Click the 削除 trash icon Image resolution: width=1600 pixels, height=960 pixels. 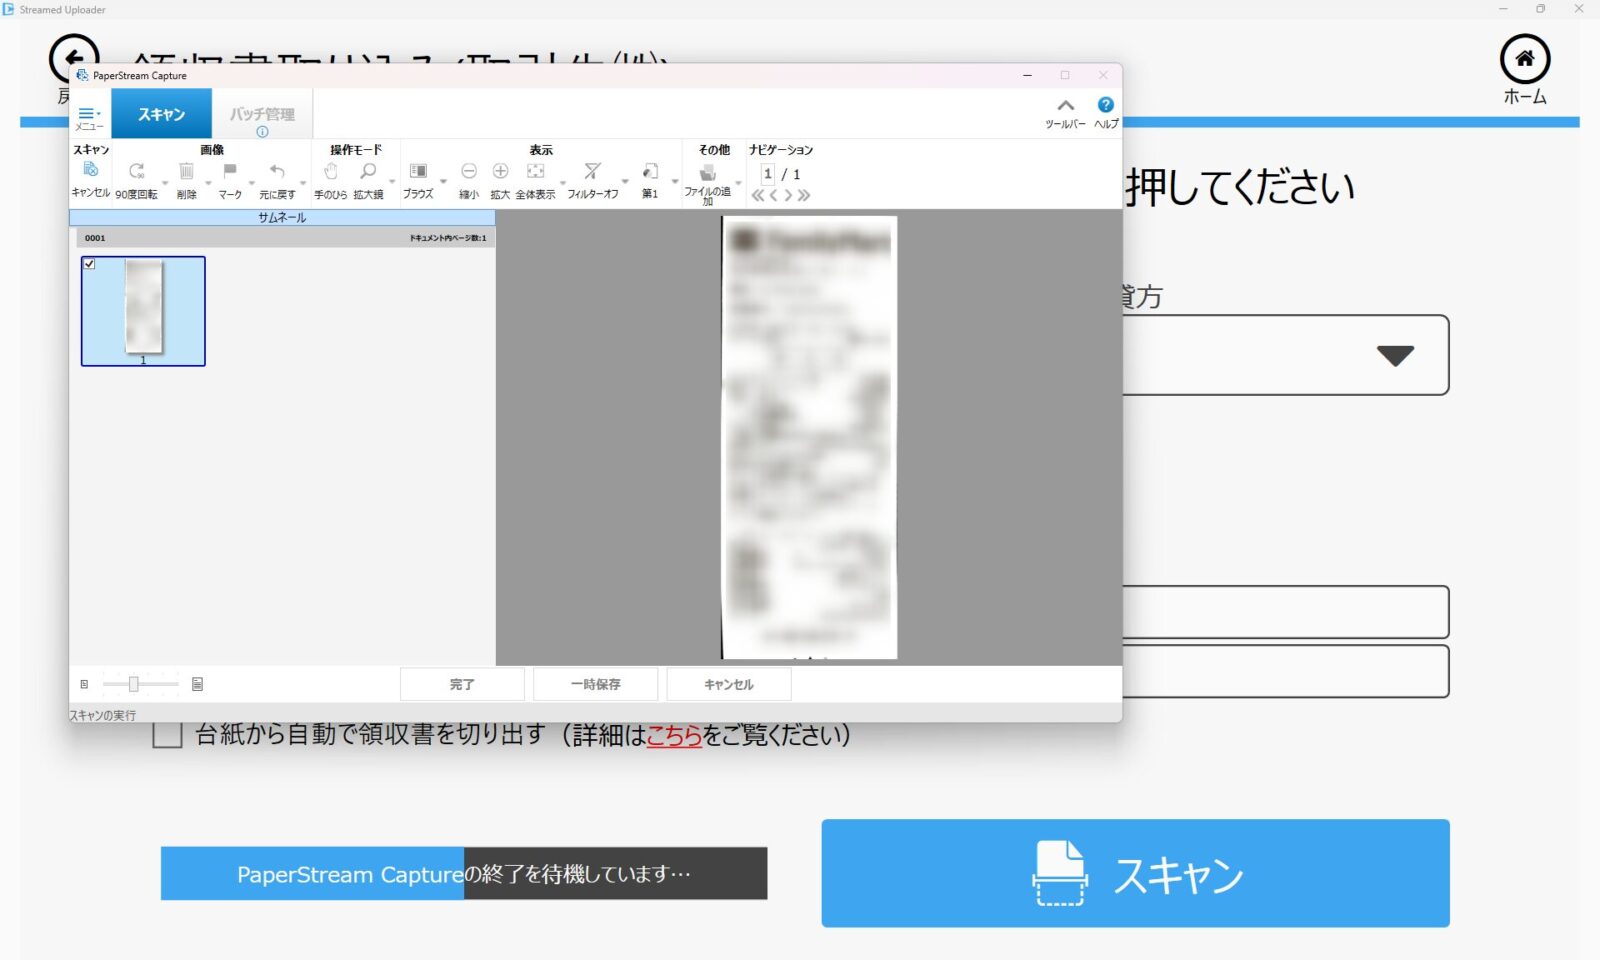[186, 172]
